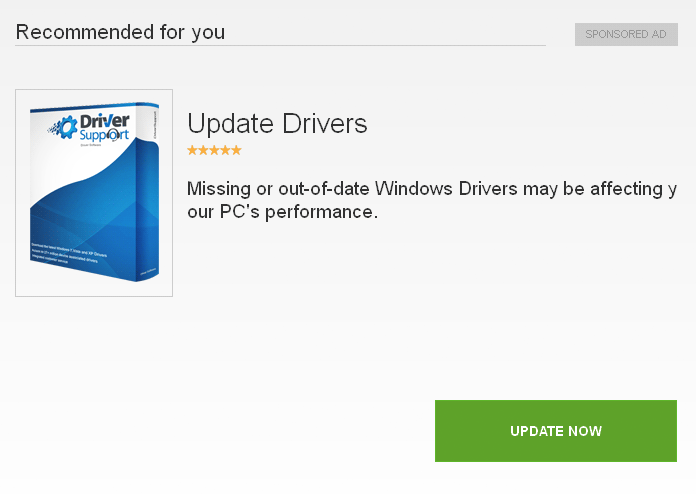Click the DriVer logo text on box
Image resolution: width=696 pixels, height=494 pixels.
click(105, 121)
